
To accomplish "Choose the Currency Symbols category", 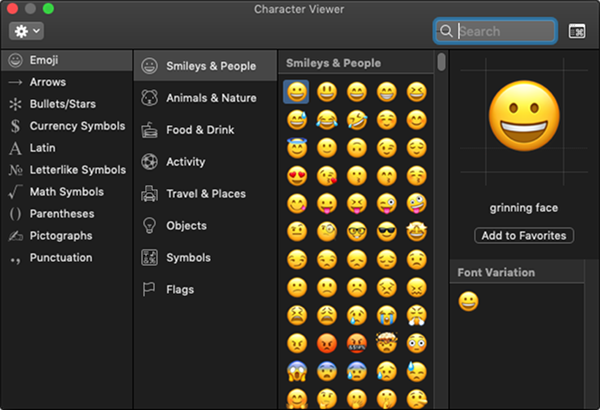I will pos(67,126).
